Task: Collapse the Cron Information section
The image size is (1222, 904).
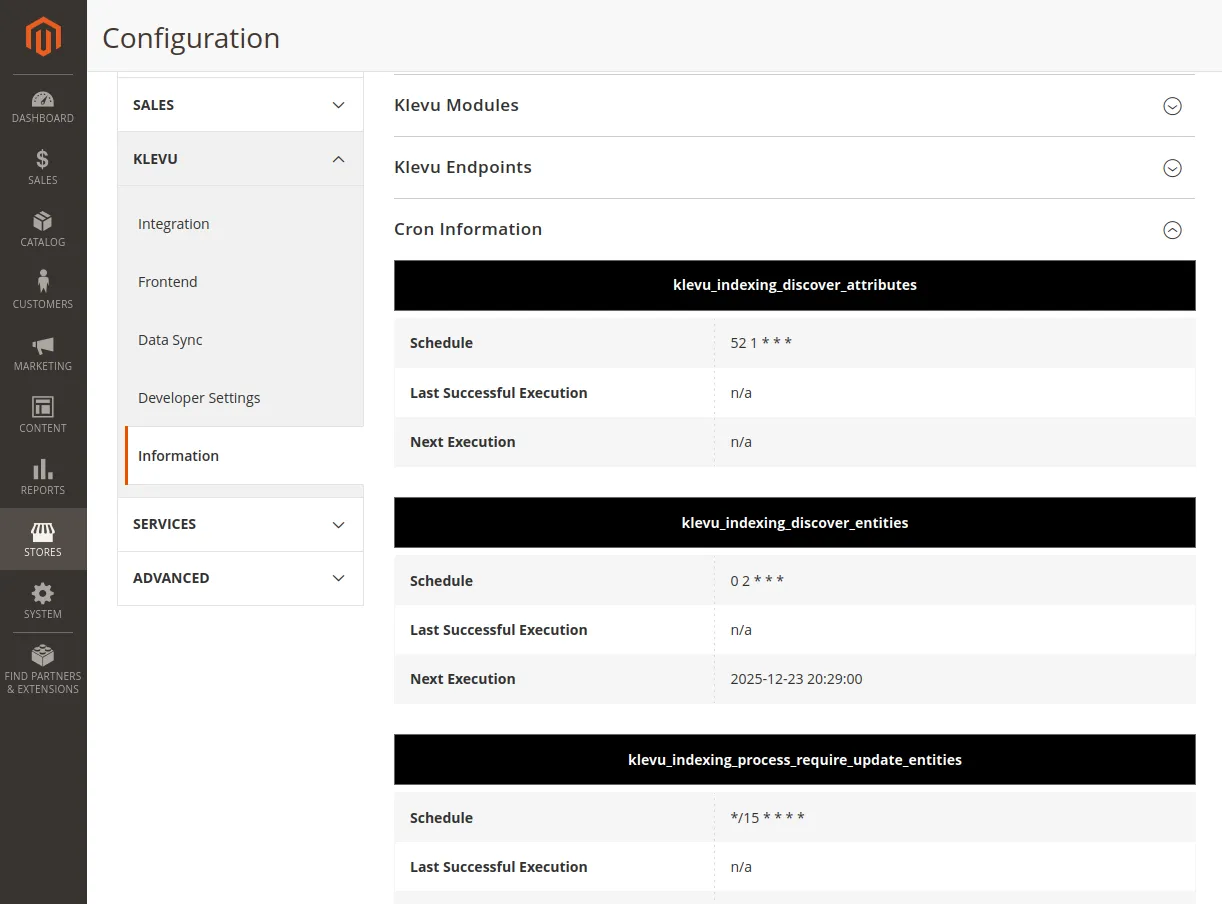Action: pyautogui.click(x=1173, y=230)
